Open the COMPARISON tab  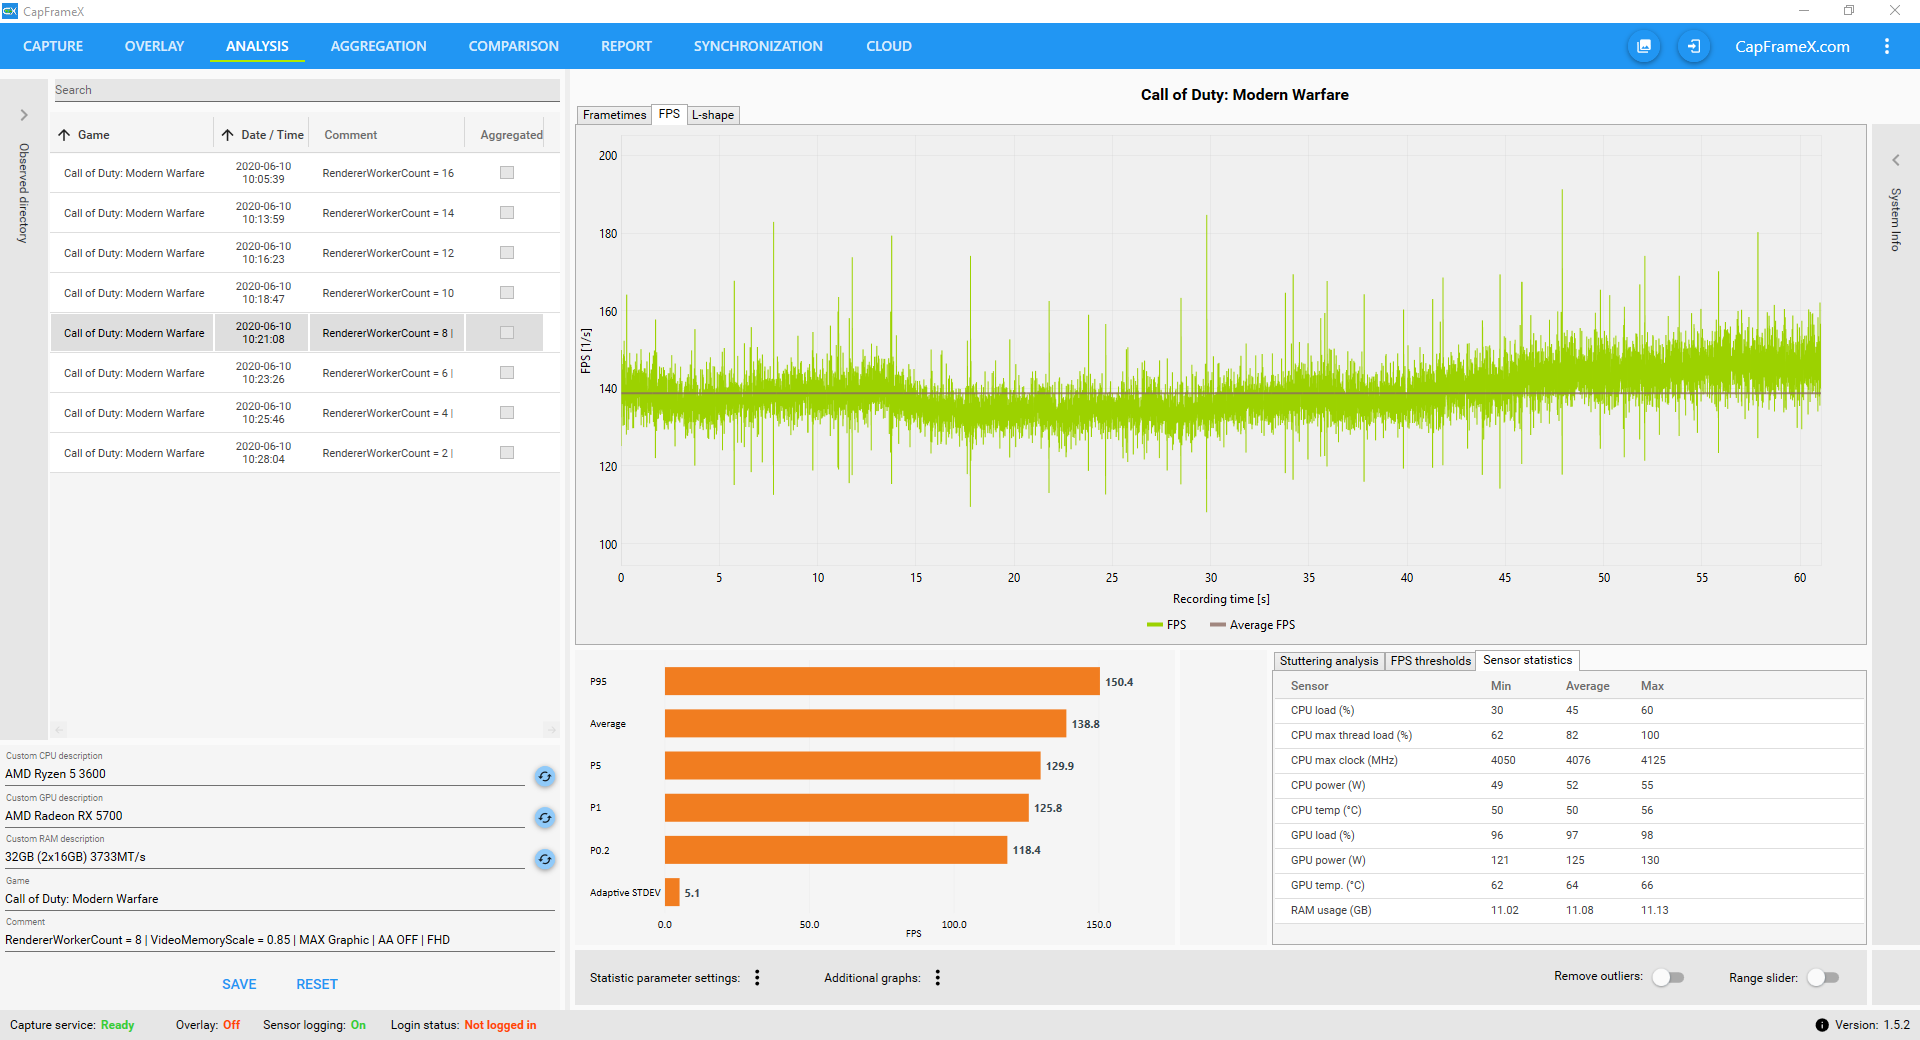(x=513, y=46)
